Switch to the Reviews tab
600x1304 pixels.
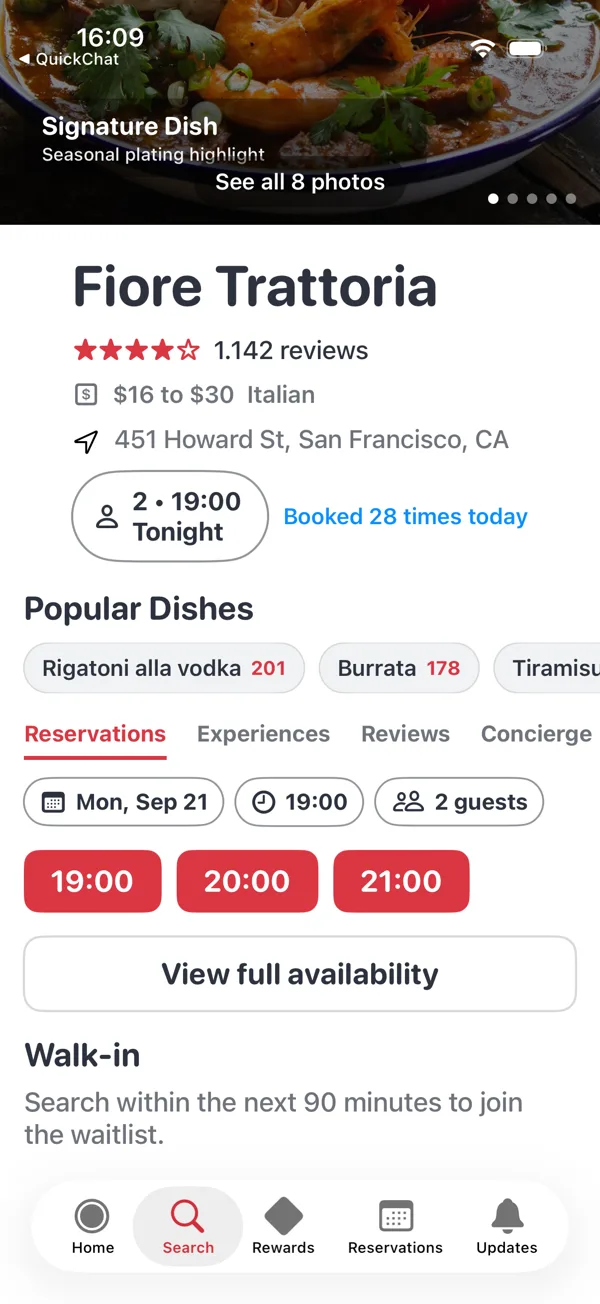pyautogui.click(x=405, y=734)
